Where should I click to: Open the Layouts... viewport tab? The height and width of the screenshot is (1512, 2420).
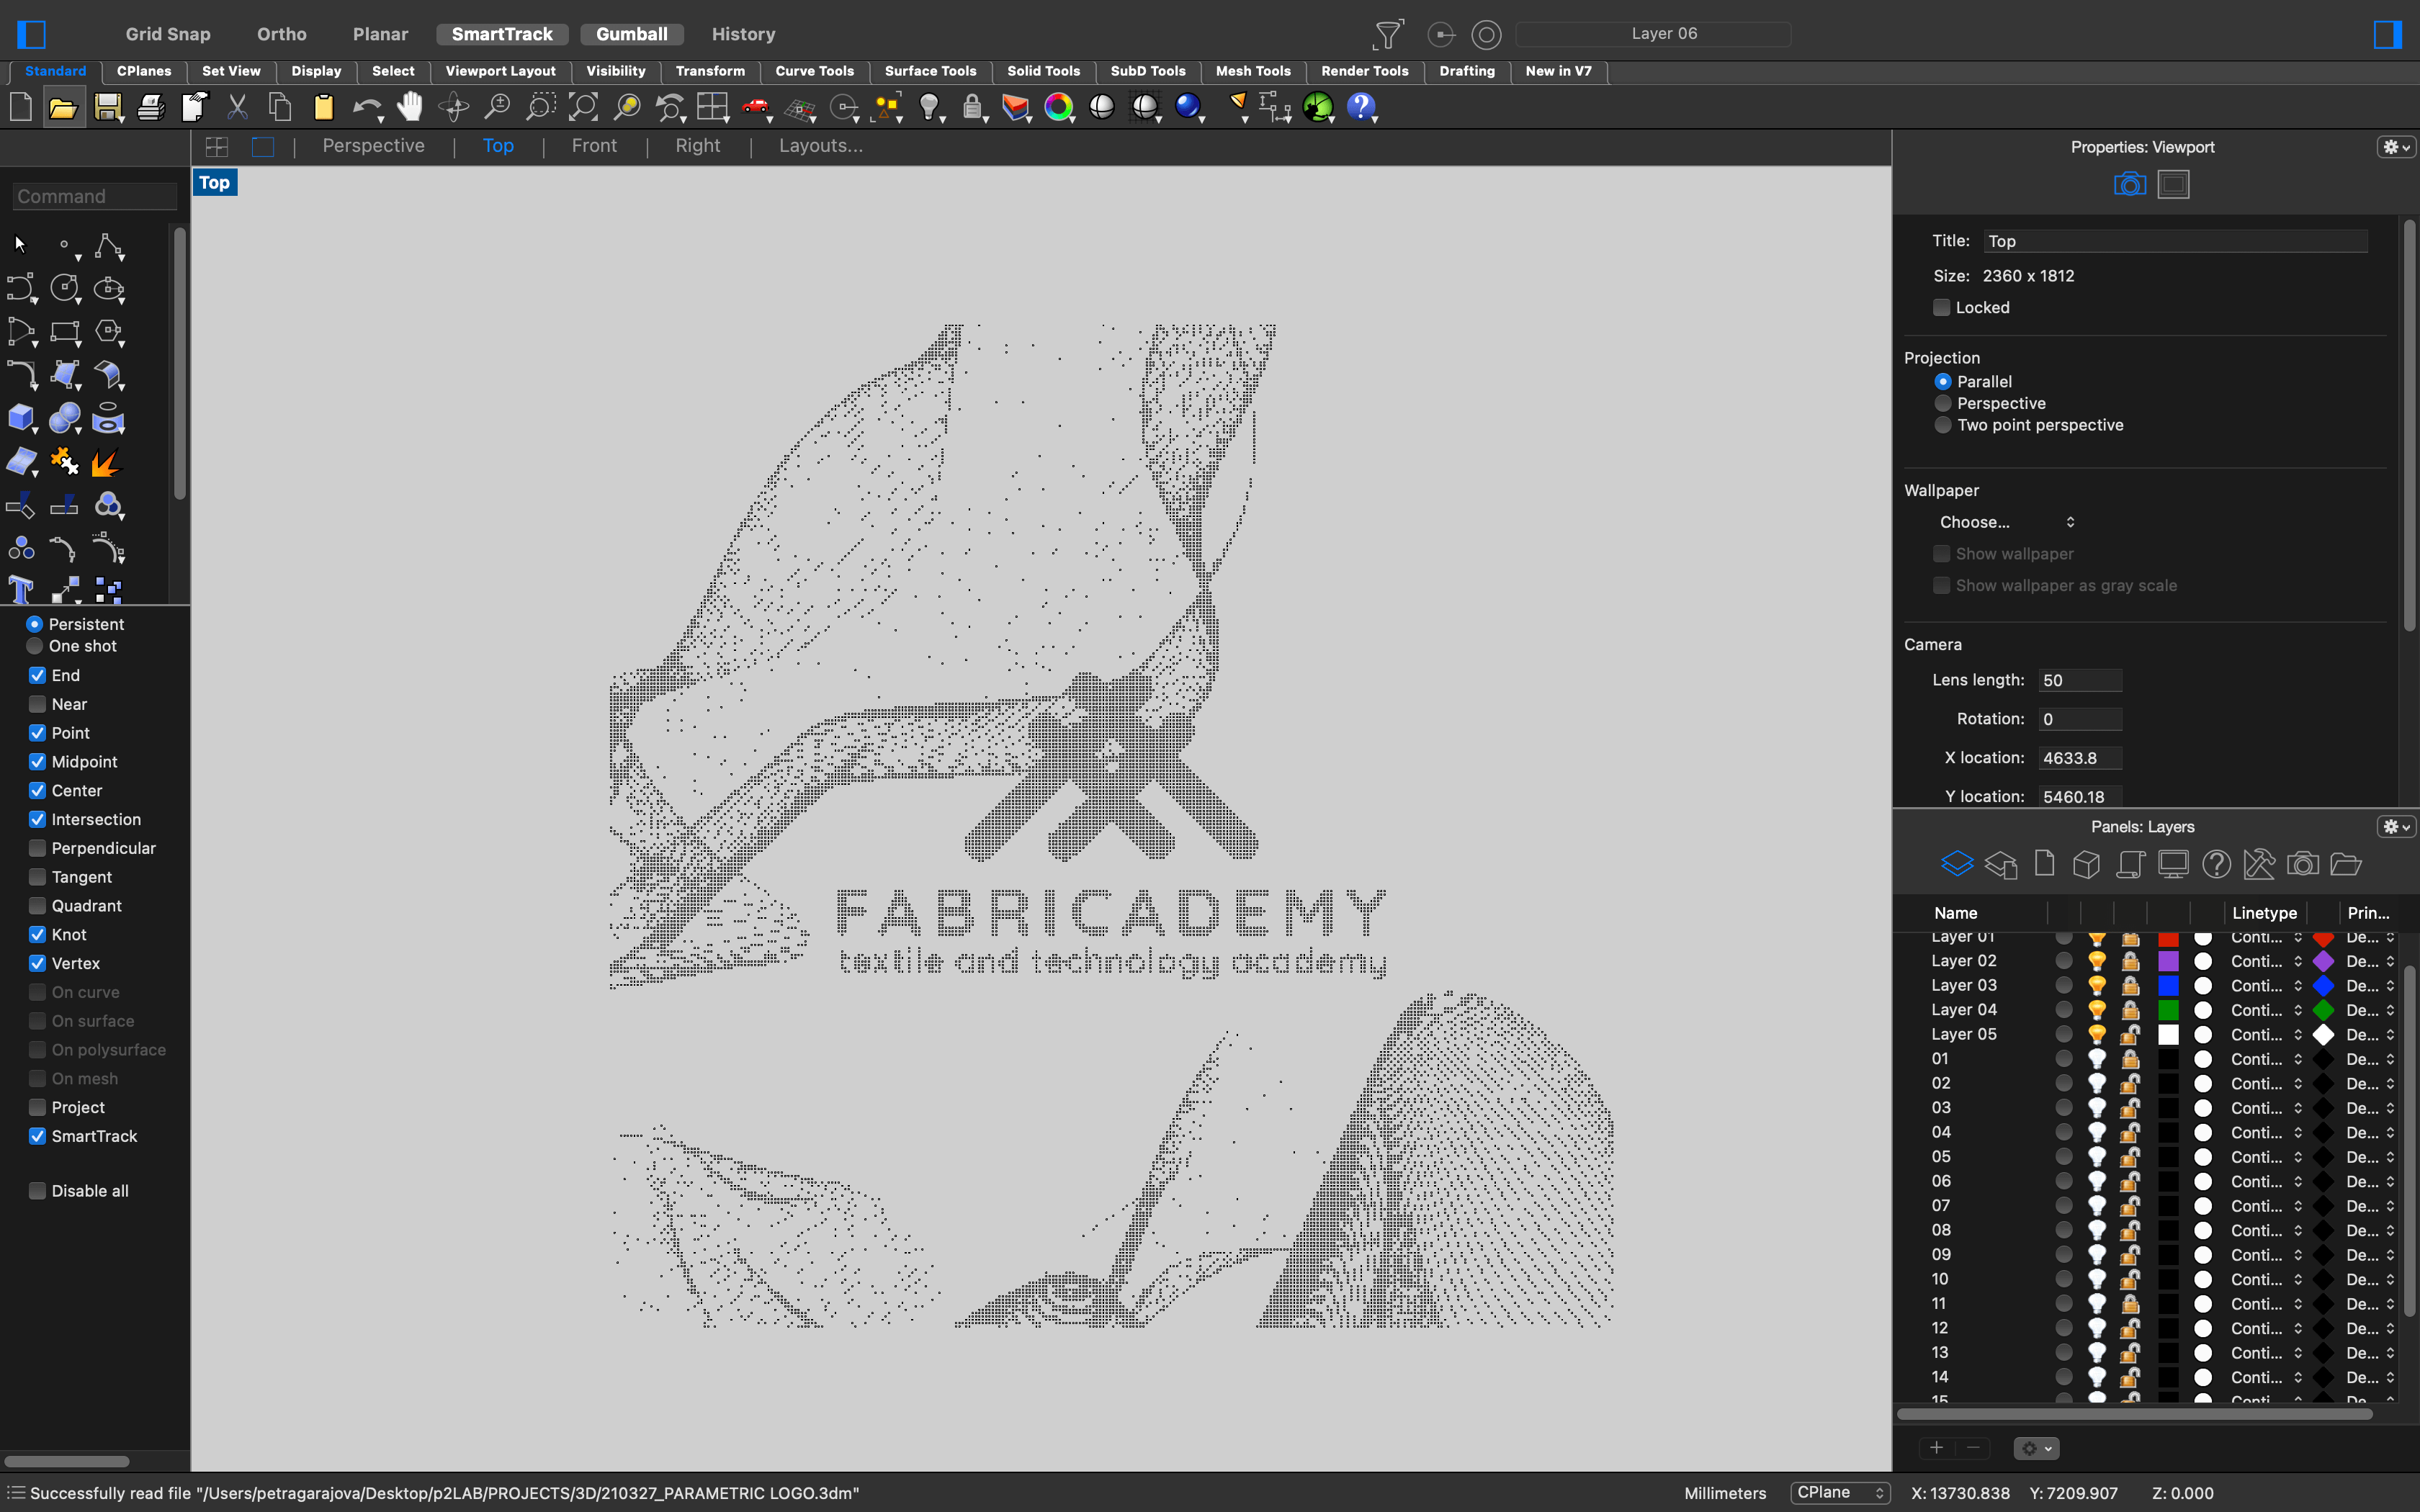(820, 146)
